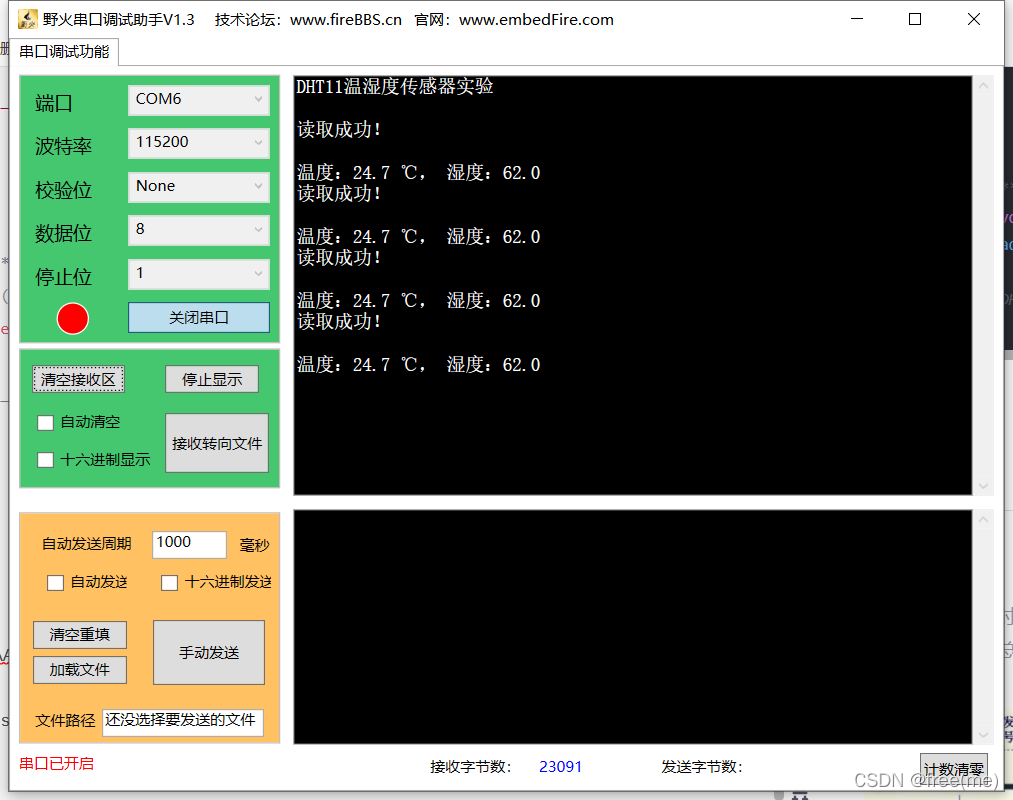The image size is (1013, 800).
Task: Click the receive area scrollbar up arrow
Action: point(983,87)
